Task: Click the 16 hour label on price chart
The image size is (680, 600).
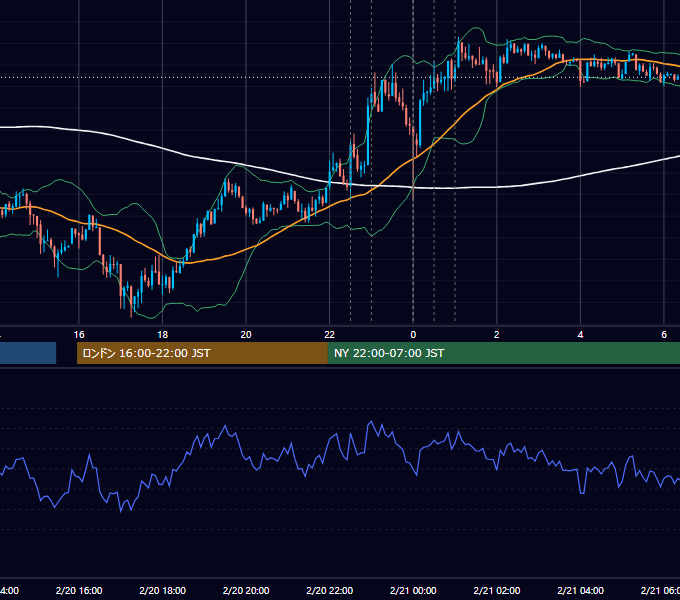Action: [x=79, y=335]
